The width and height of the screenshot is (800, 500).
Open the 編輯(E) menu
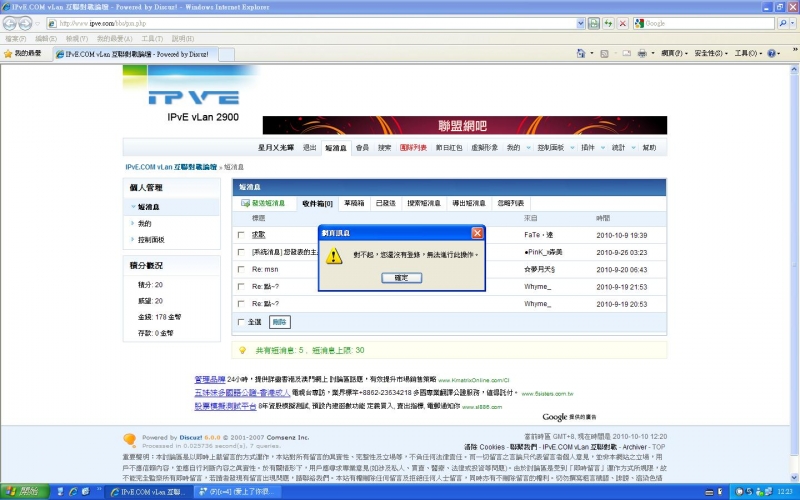[45, 39]
